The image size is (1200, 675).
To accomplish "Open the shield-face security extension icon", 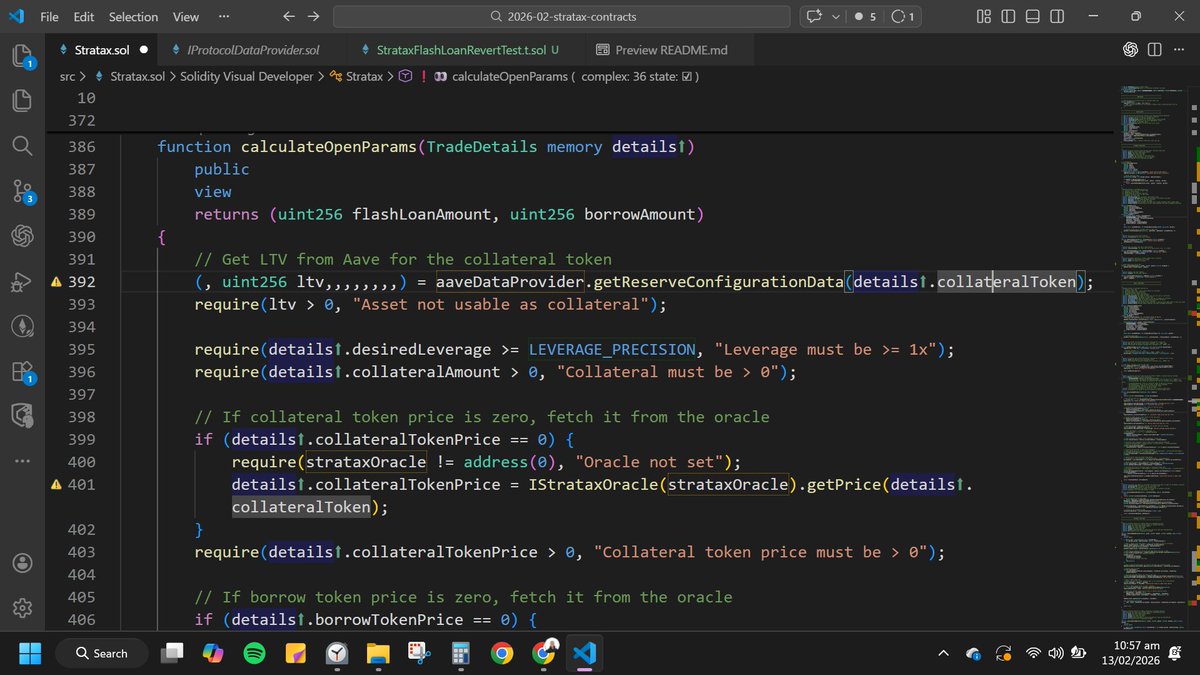I will point(23,415).
